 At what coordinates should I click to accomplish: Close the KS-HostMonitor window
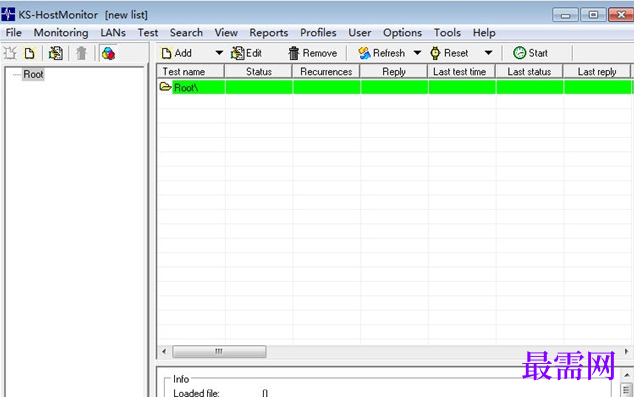(x=621, y=15)
